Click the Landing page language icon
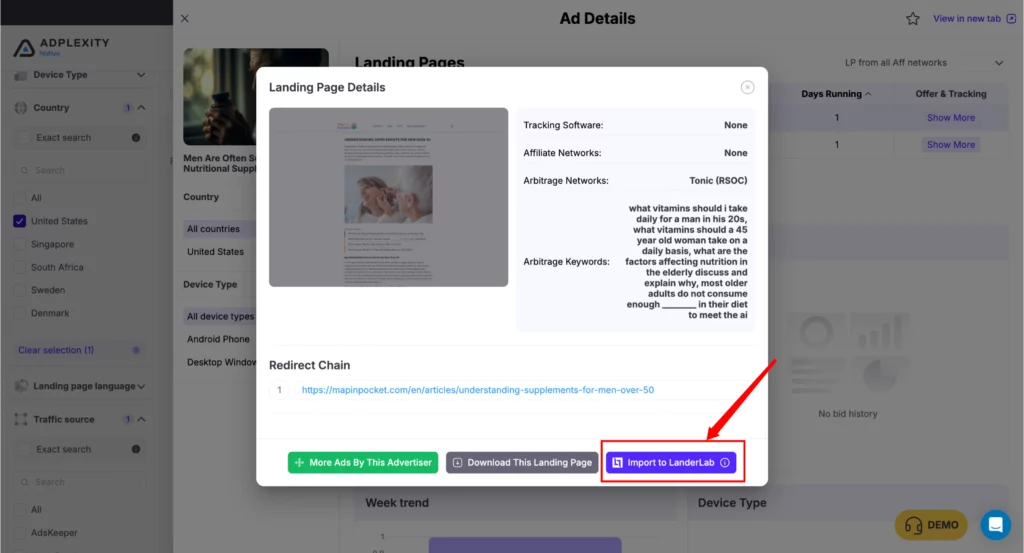This screenshot has height=553, width=1024. pos(21,387)
